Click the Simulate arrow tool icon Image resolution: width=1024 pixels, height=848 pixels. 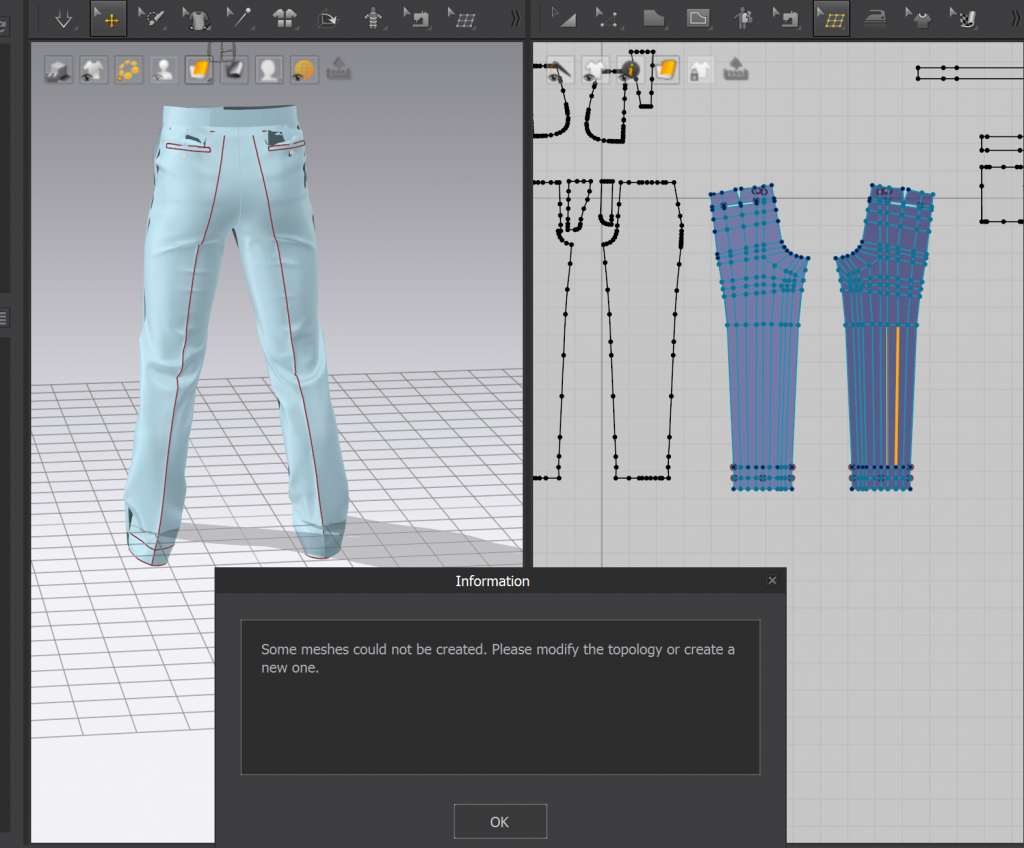coord(63,18)
